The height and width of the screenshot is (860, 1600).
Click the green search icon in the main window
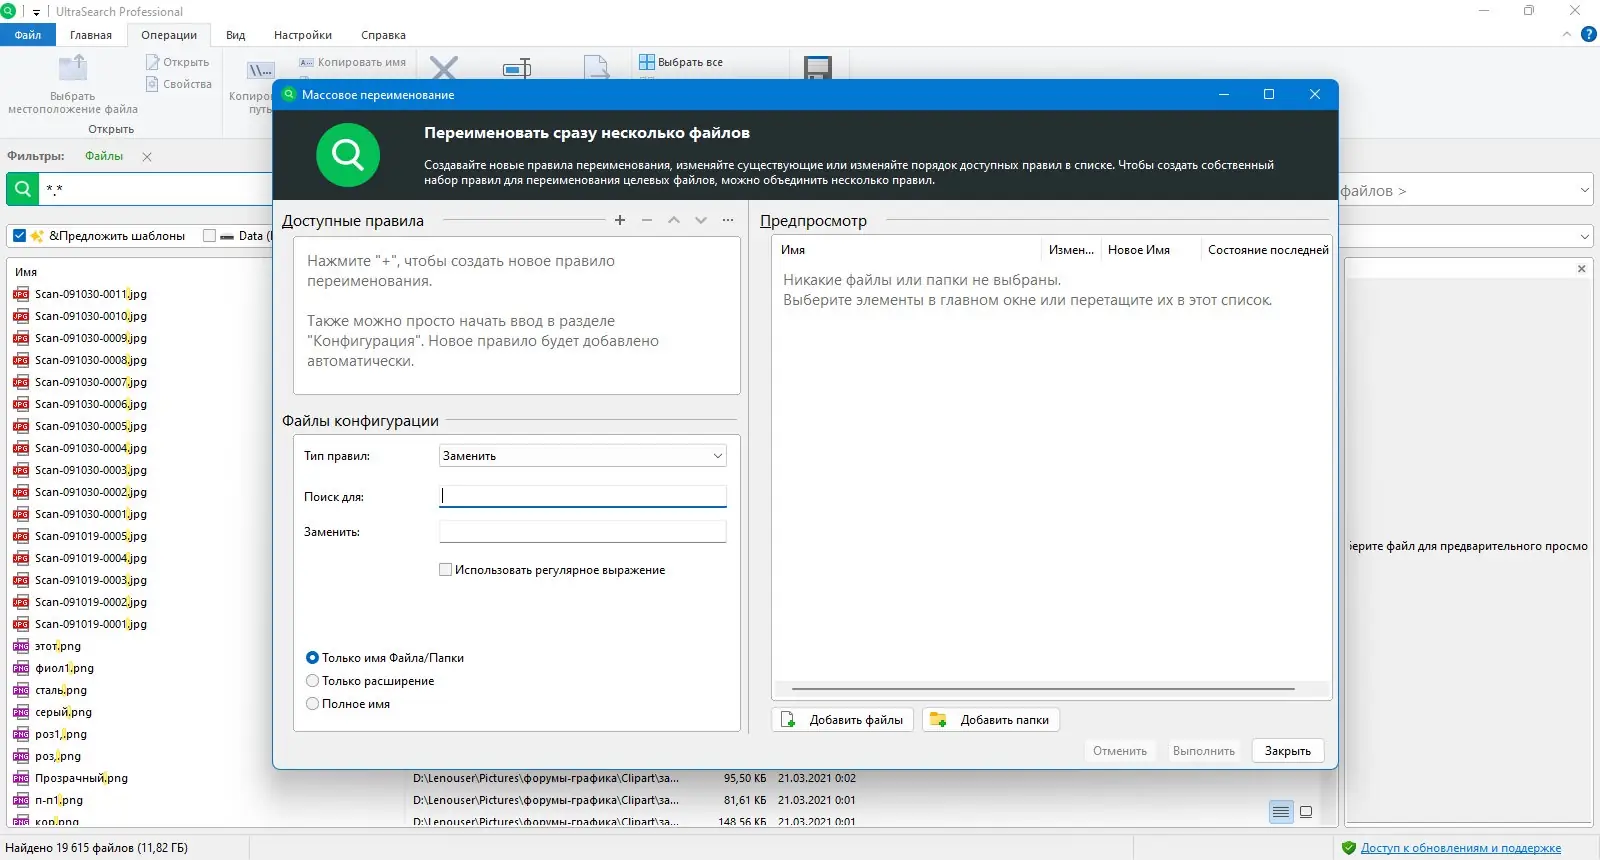coord(23,188)
